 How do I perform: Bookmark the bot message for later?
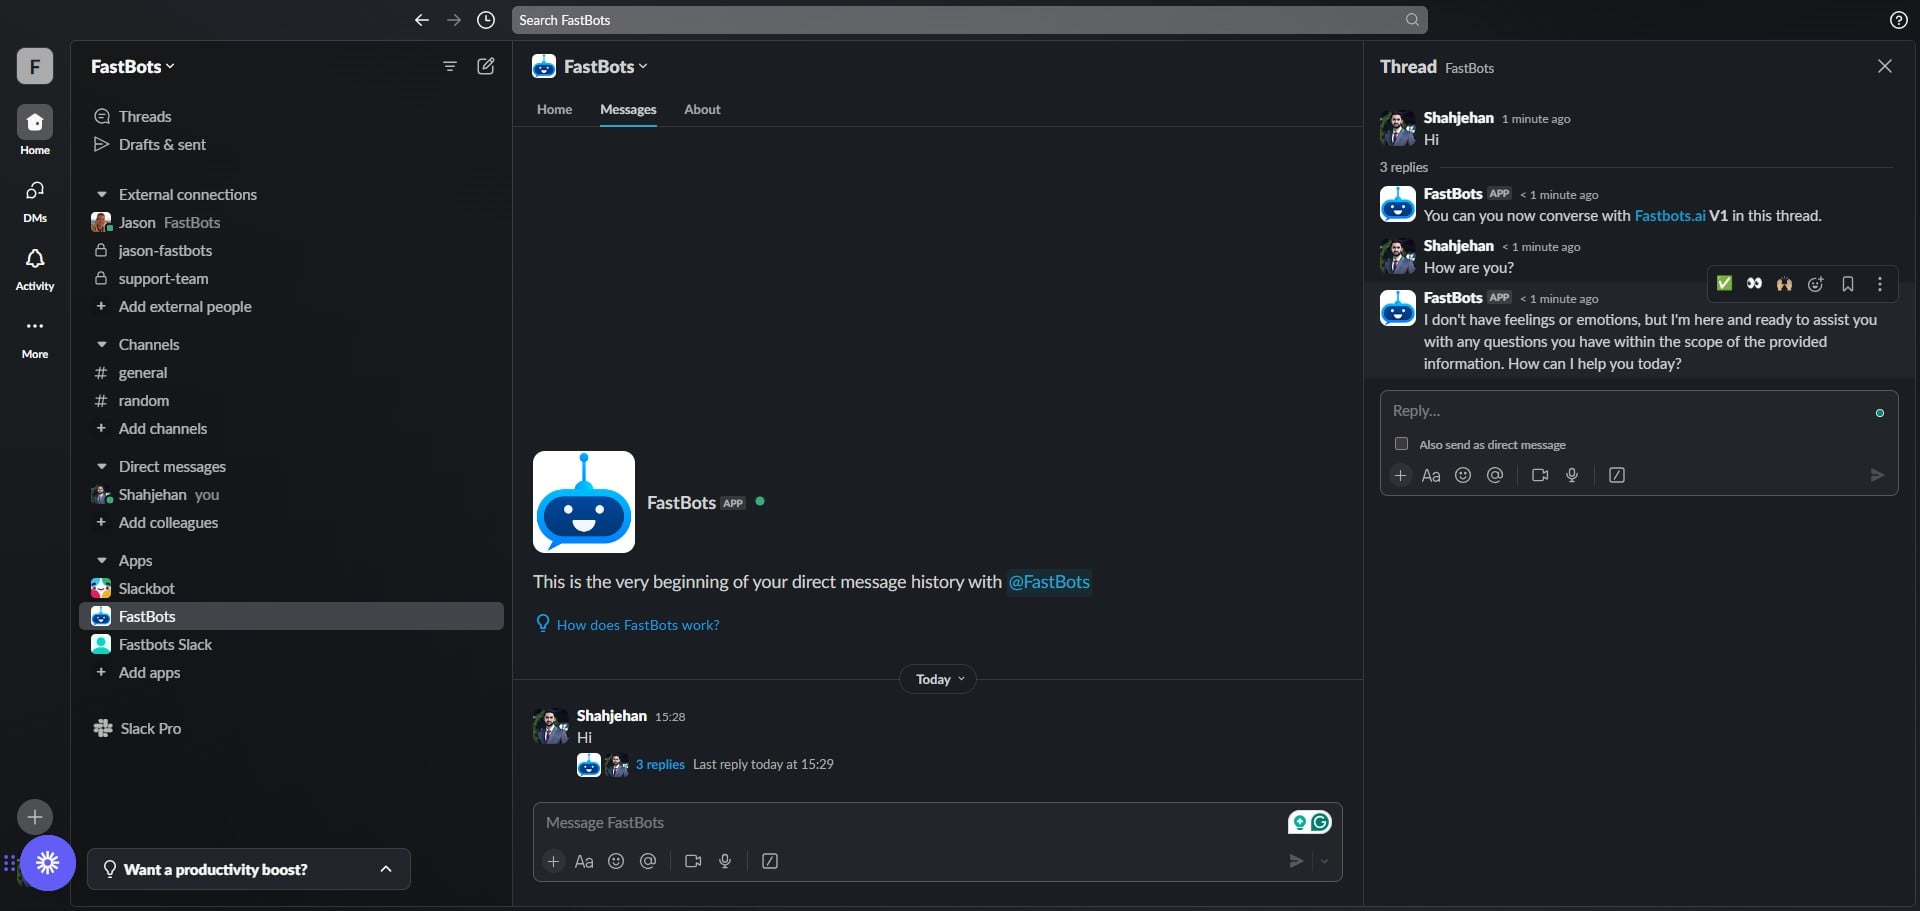[x=1848, y=284]
